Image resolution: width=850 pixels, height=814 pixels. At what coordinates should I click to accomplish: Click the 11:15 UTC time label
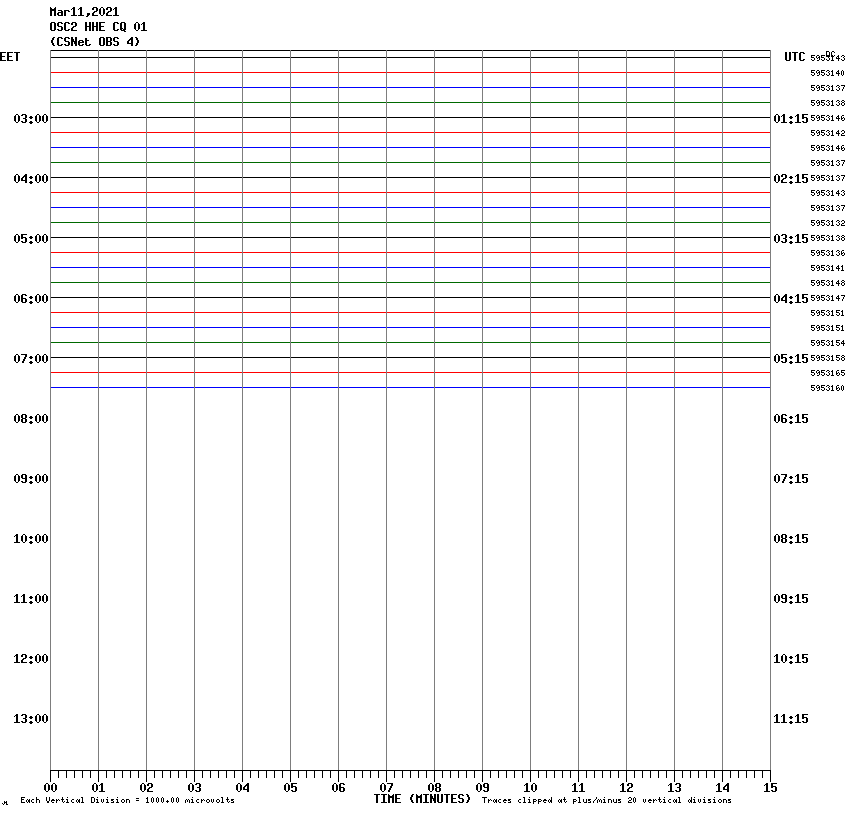[791, 719]
